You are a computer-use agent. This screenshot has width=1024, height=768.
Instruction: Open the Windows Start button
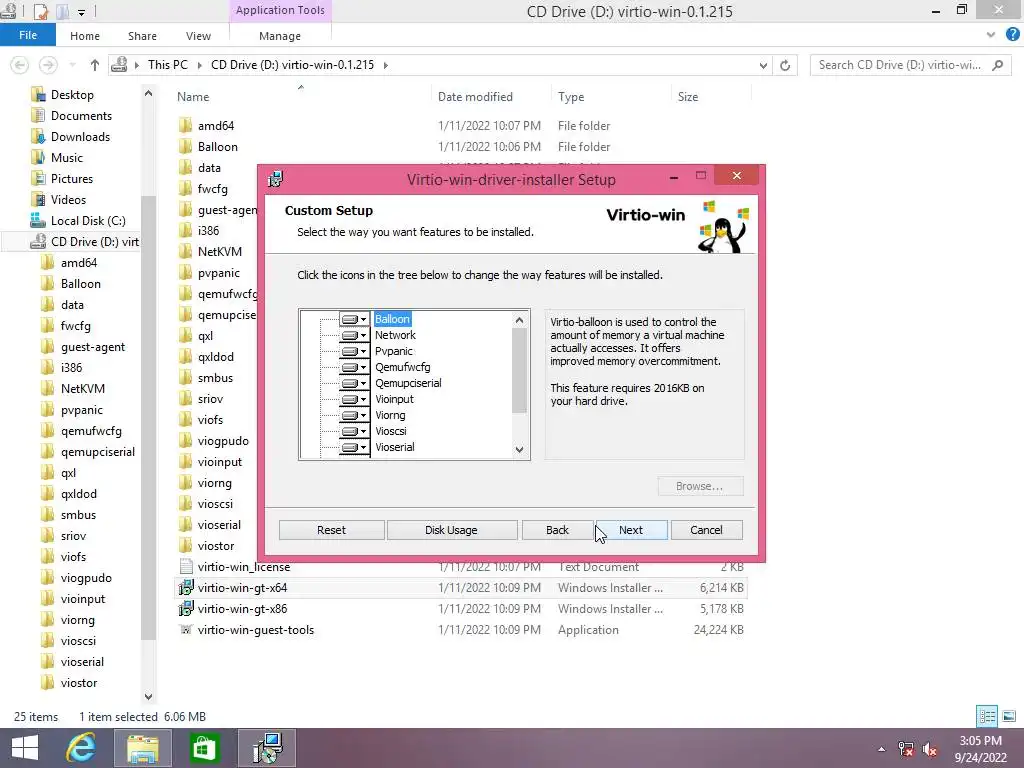coord(25,748)
